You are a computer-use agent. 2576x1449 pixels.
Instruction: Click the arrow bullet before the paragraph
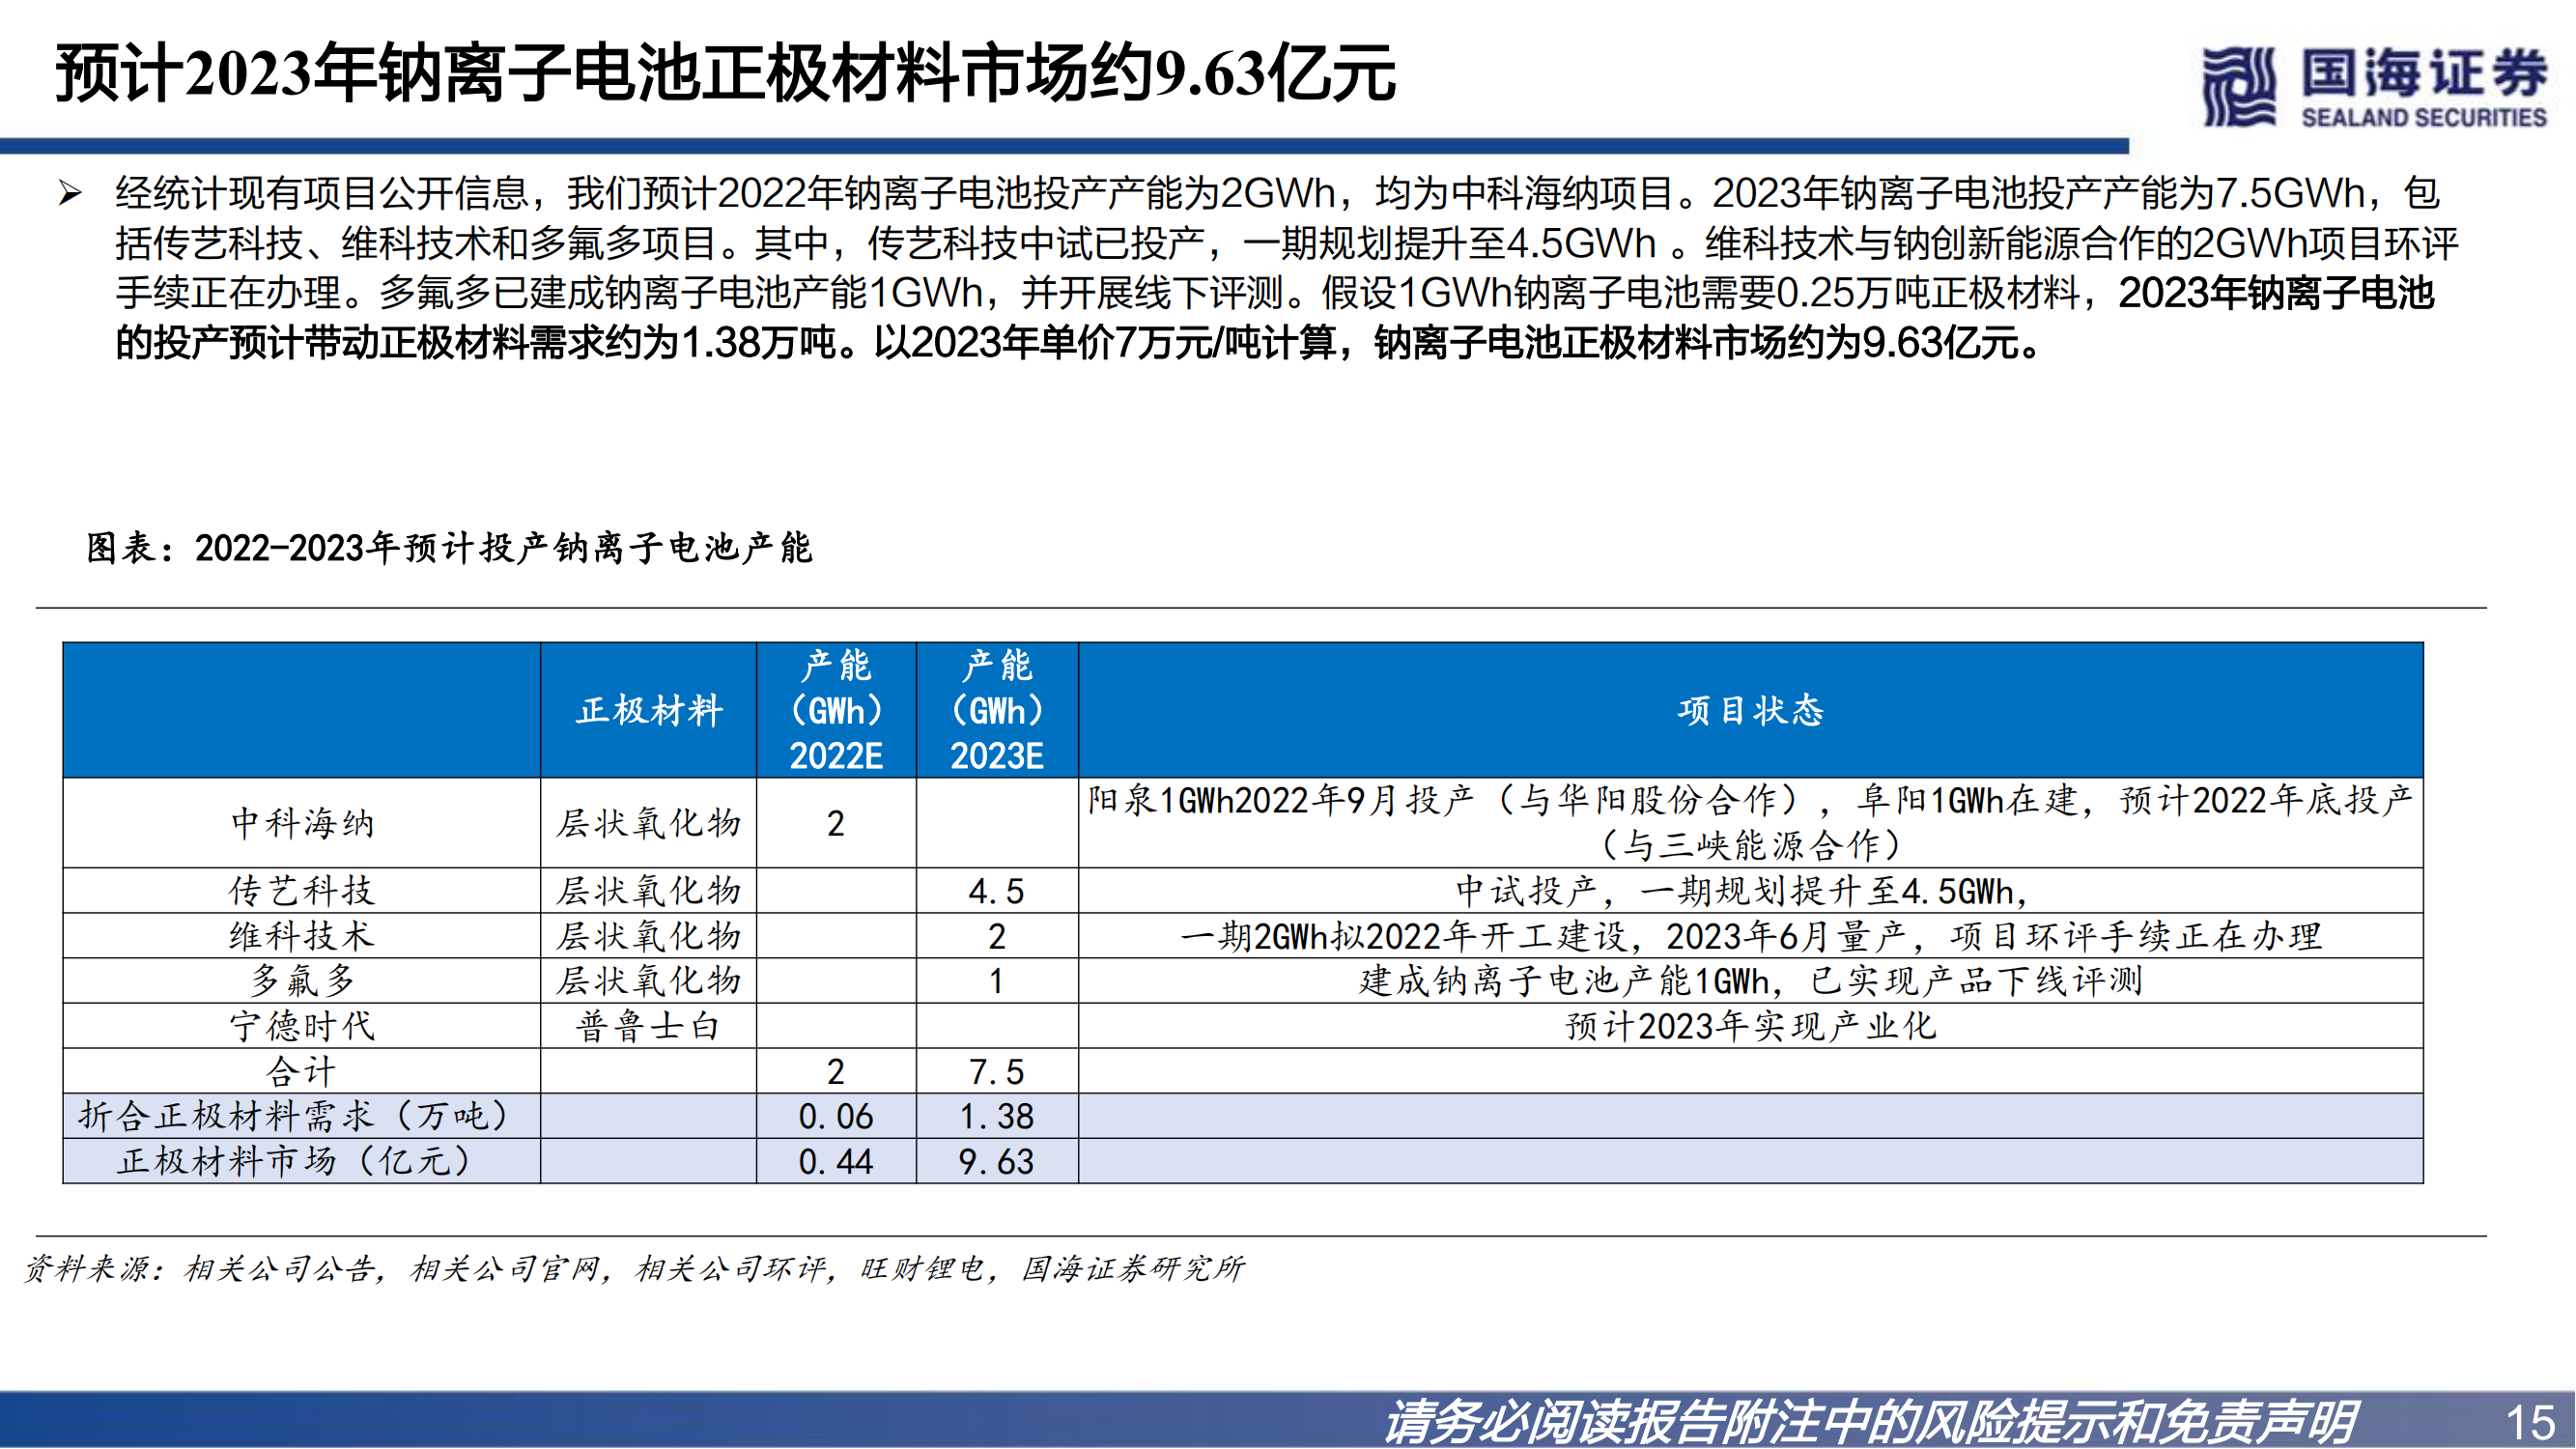coord(69,192)
